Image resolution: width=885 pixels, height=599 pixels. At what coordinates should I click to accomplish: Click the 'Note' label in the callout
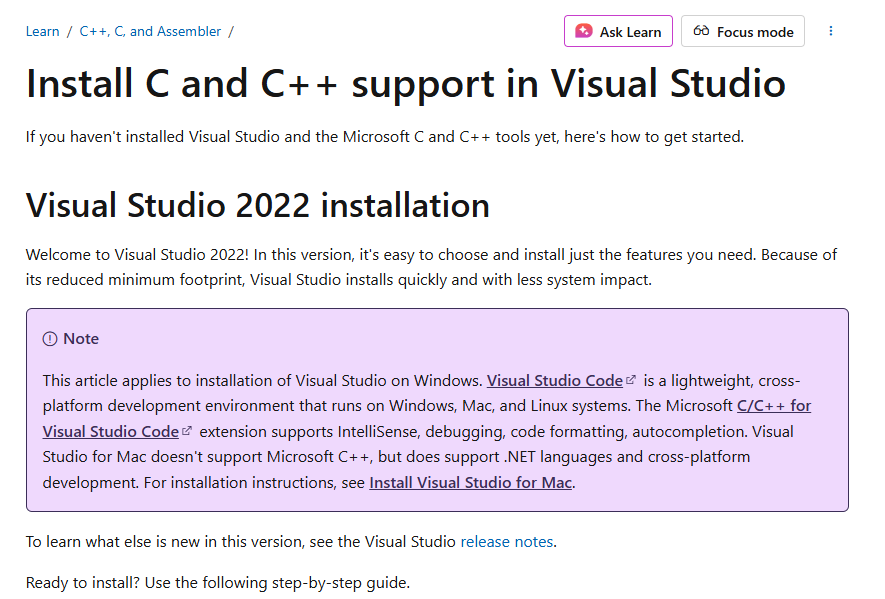tap(81, 339)
